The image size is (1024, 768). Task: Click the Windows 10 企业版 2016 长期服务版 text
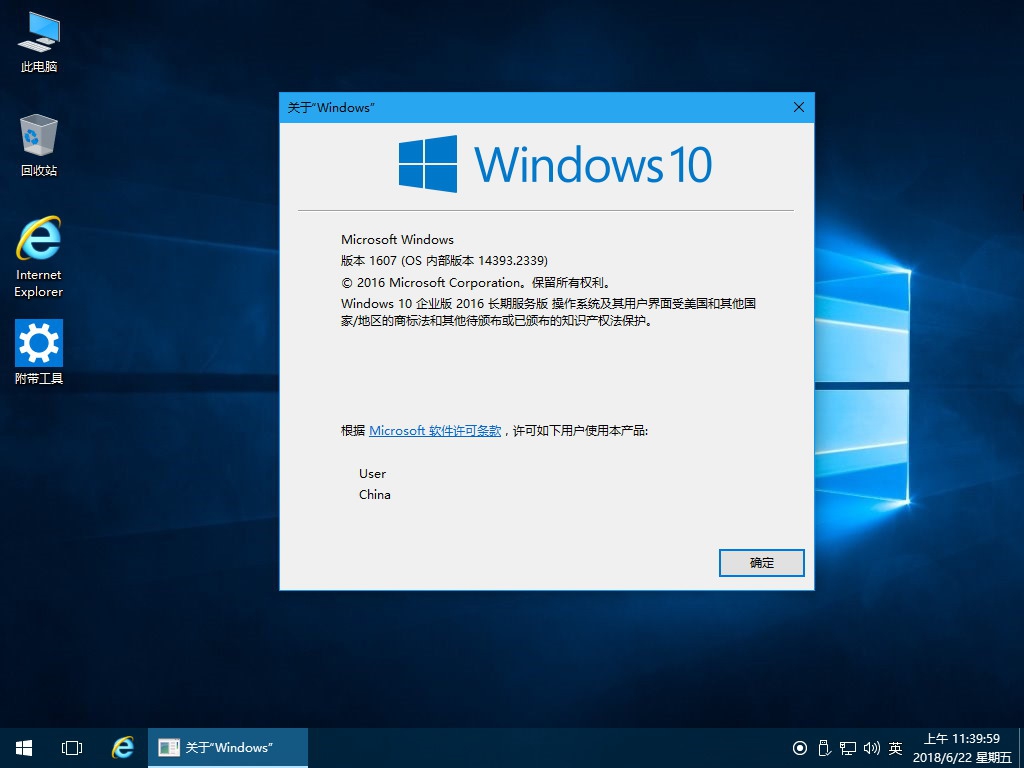pos(444,304)
